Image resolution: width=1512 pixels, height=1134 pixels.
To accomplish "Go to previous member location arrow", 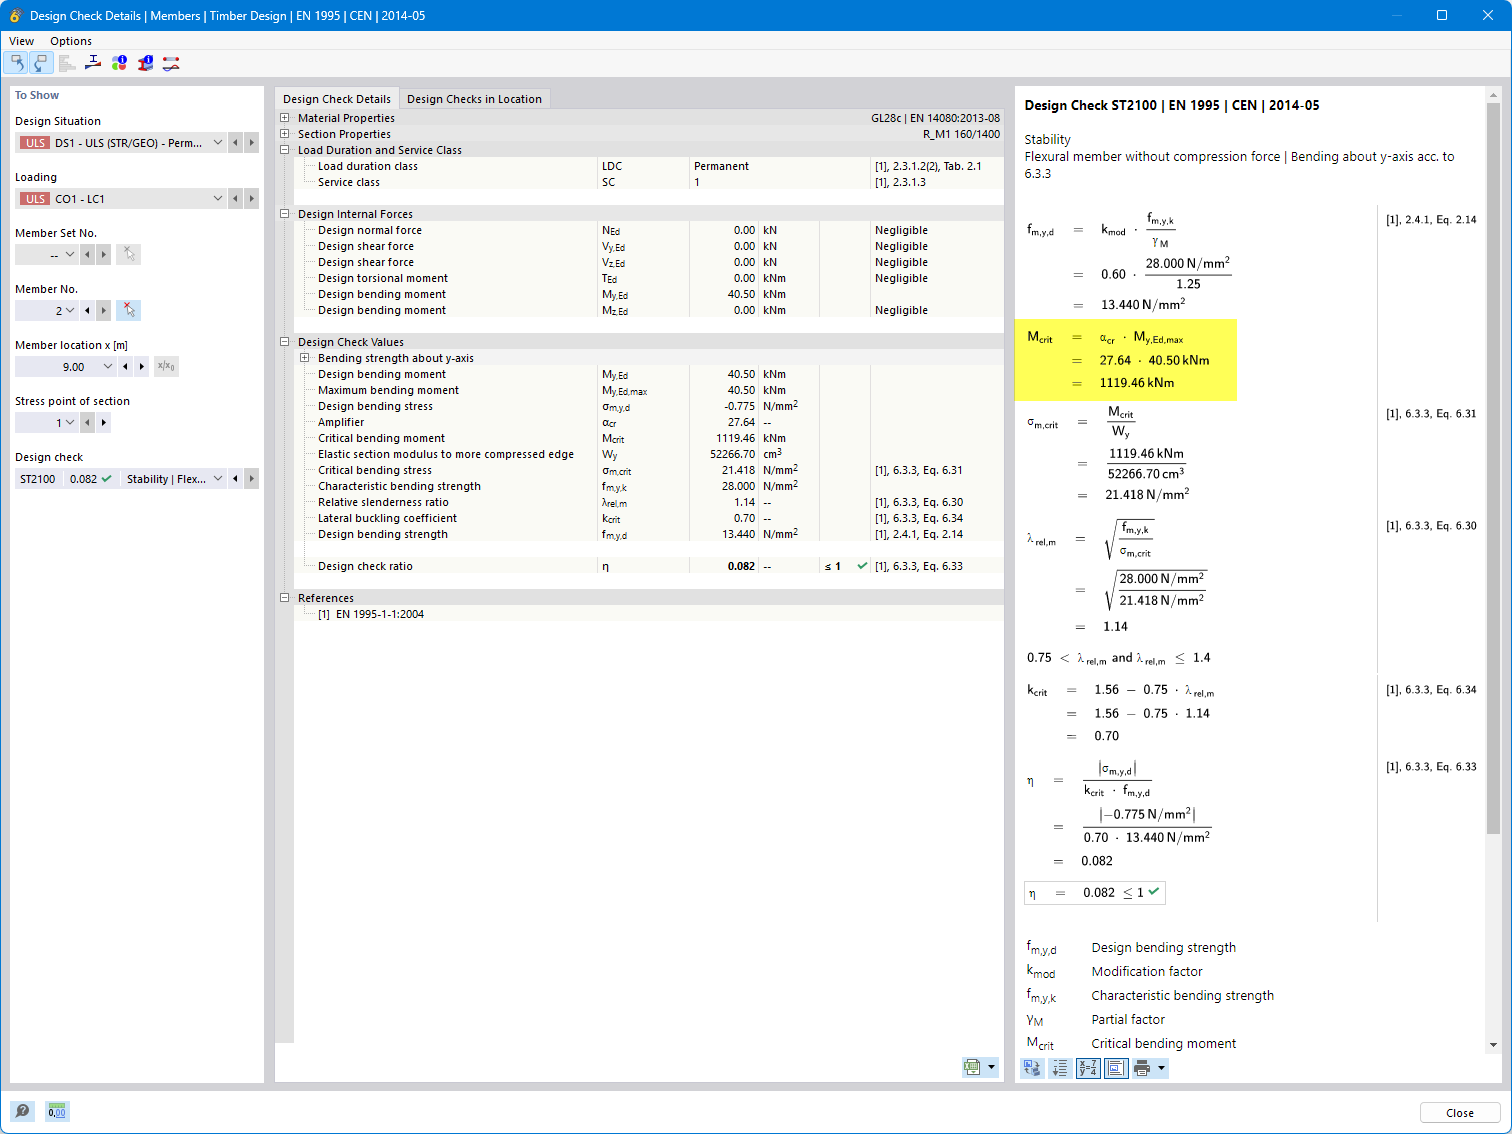I will click(125, 367).
